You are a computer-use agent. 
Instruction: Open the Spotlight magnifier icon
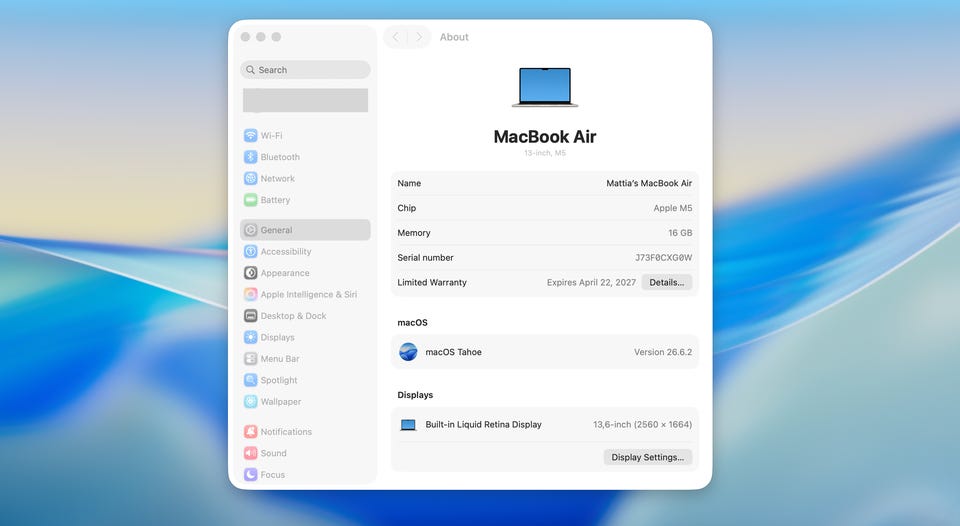tap(250, 380)
